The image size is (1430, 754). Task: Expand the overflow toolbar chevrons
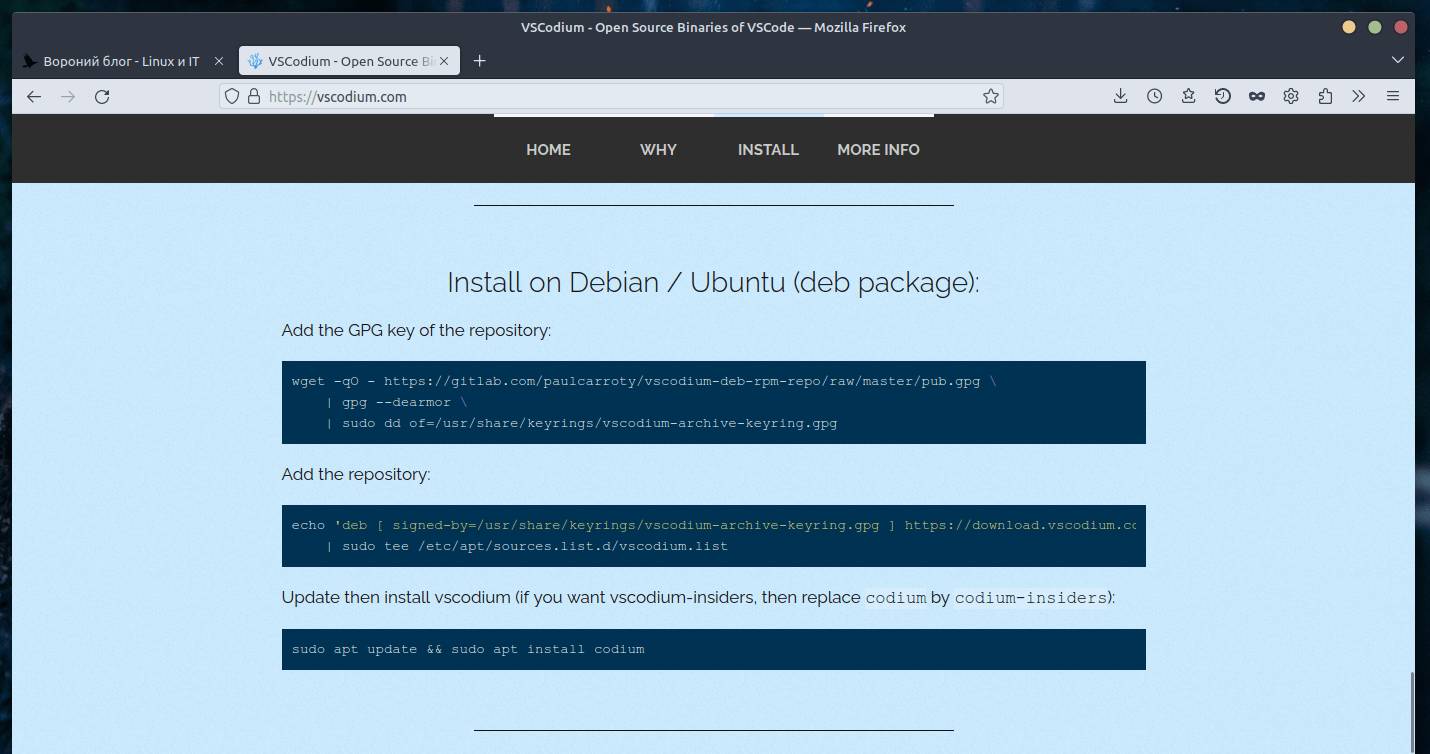1358,97
